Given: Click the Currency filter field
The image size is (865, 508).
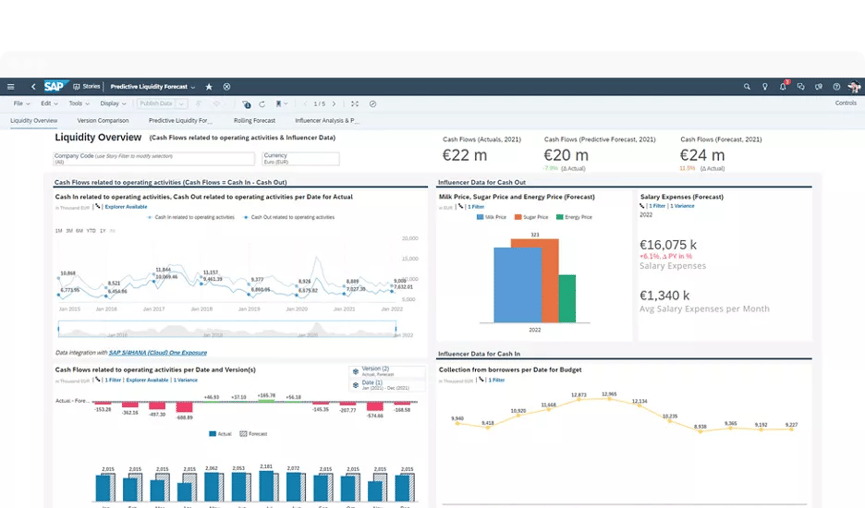Looking at the screenshot, I should 300,158.
